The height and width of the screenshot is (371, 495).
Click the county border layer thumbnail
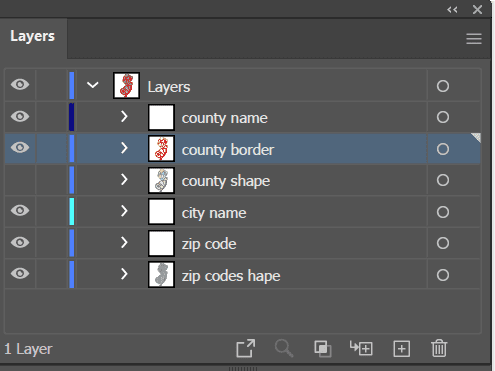pos(161,149)
